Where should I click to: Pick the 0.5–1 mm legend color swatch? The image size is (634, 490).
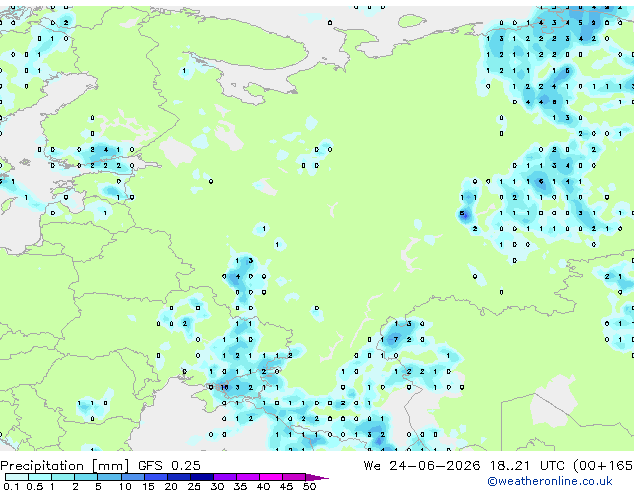pos(40,477)
